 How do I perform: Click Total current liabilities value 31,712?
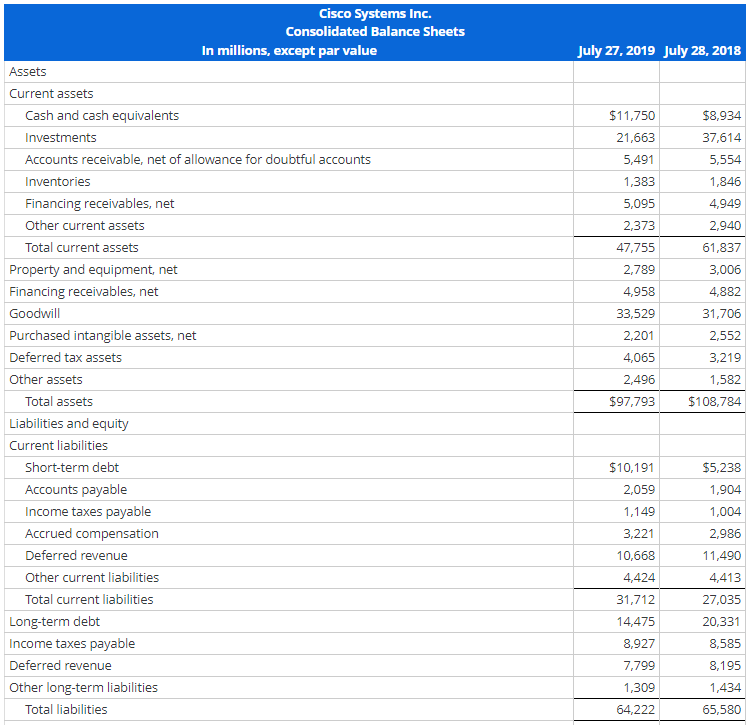pyautogui.click(x=635, y=599)
